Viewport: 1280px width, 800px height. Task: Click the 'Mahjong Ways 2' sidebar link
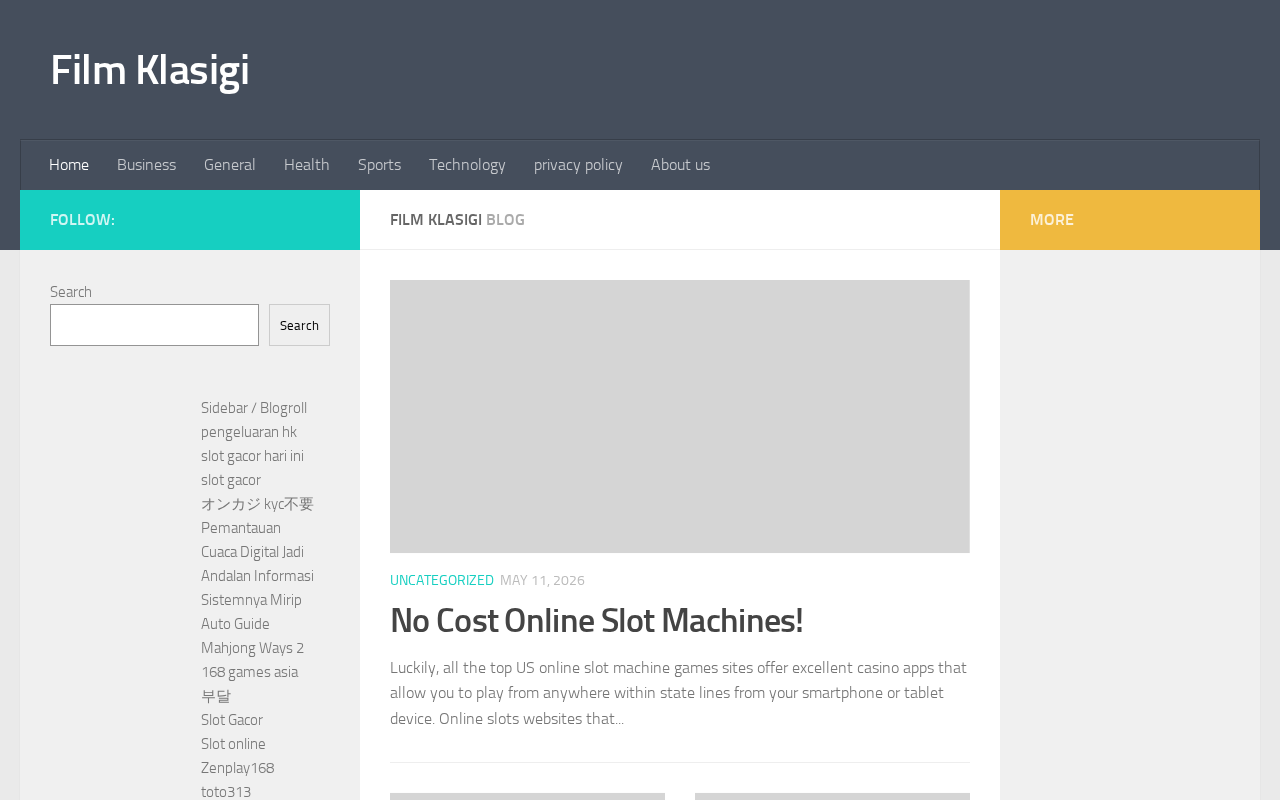[x=252, y=648]
